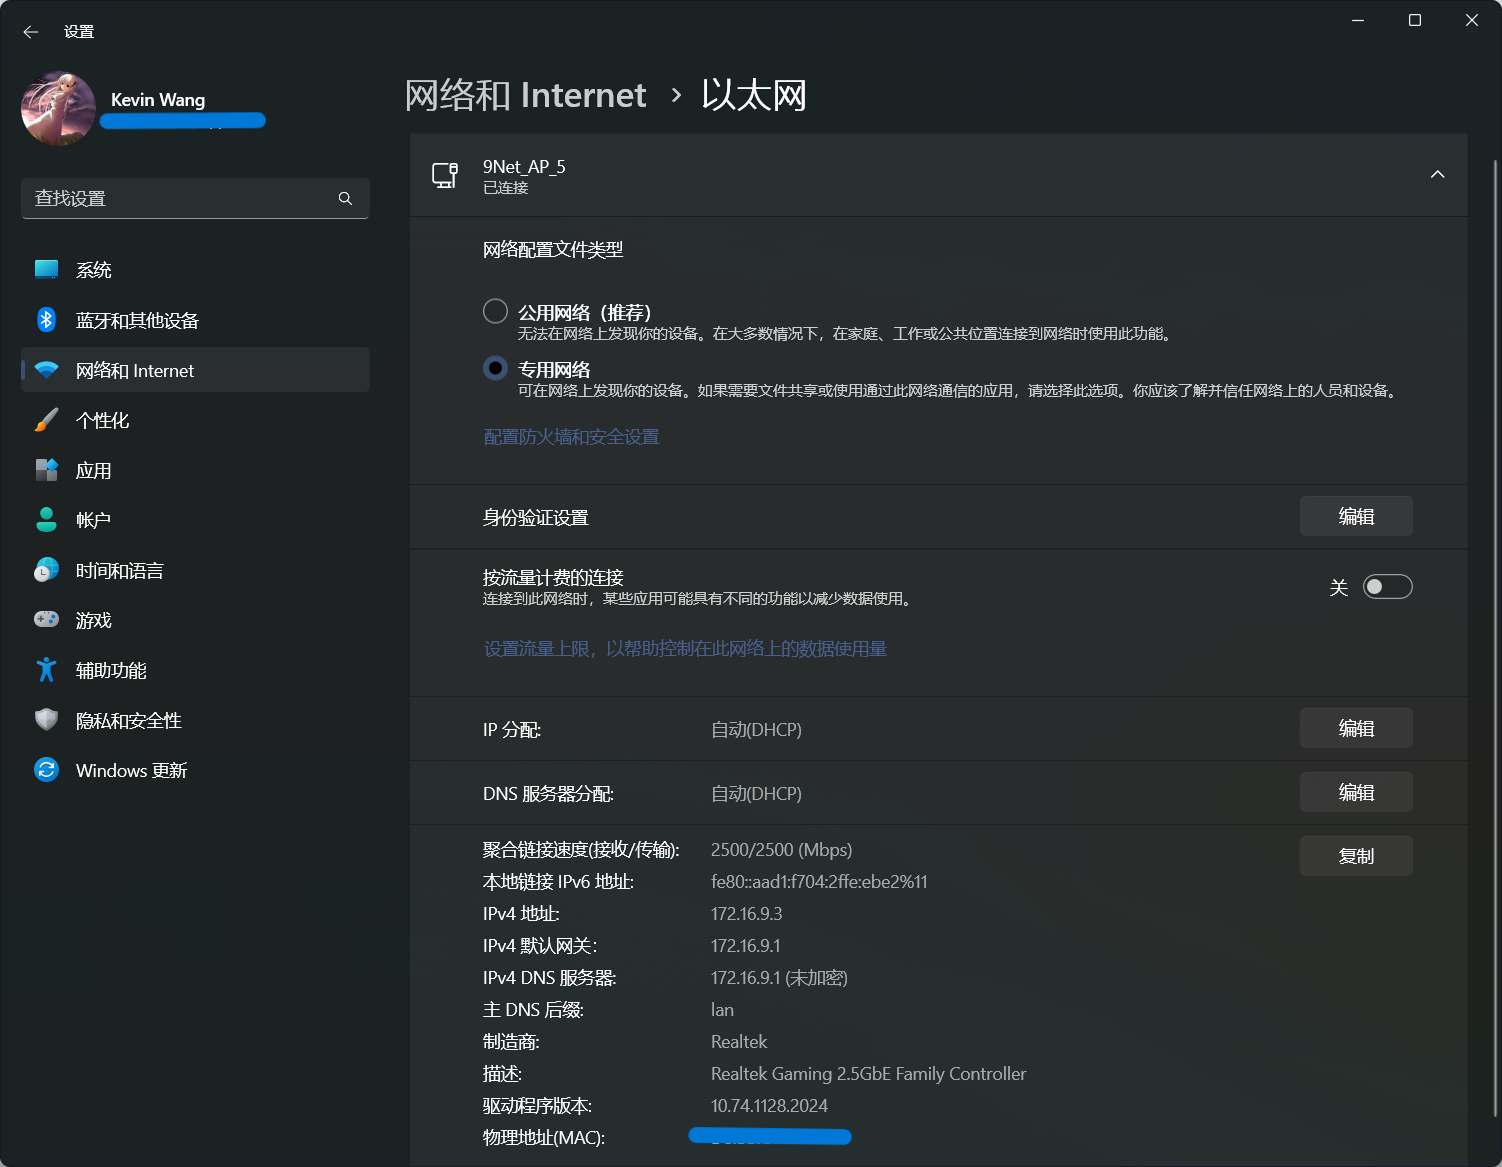The width and height of the screenshot is (1502, 1167).
Task: Click the 以太网 breadcrumb title
Action: [x=753, y=95]
